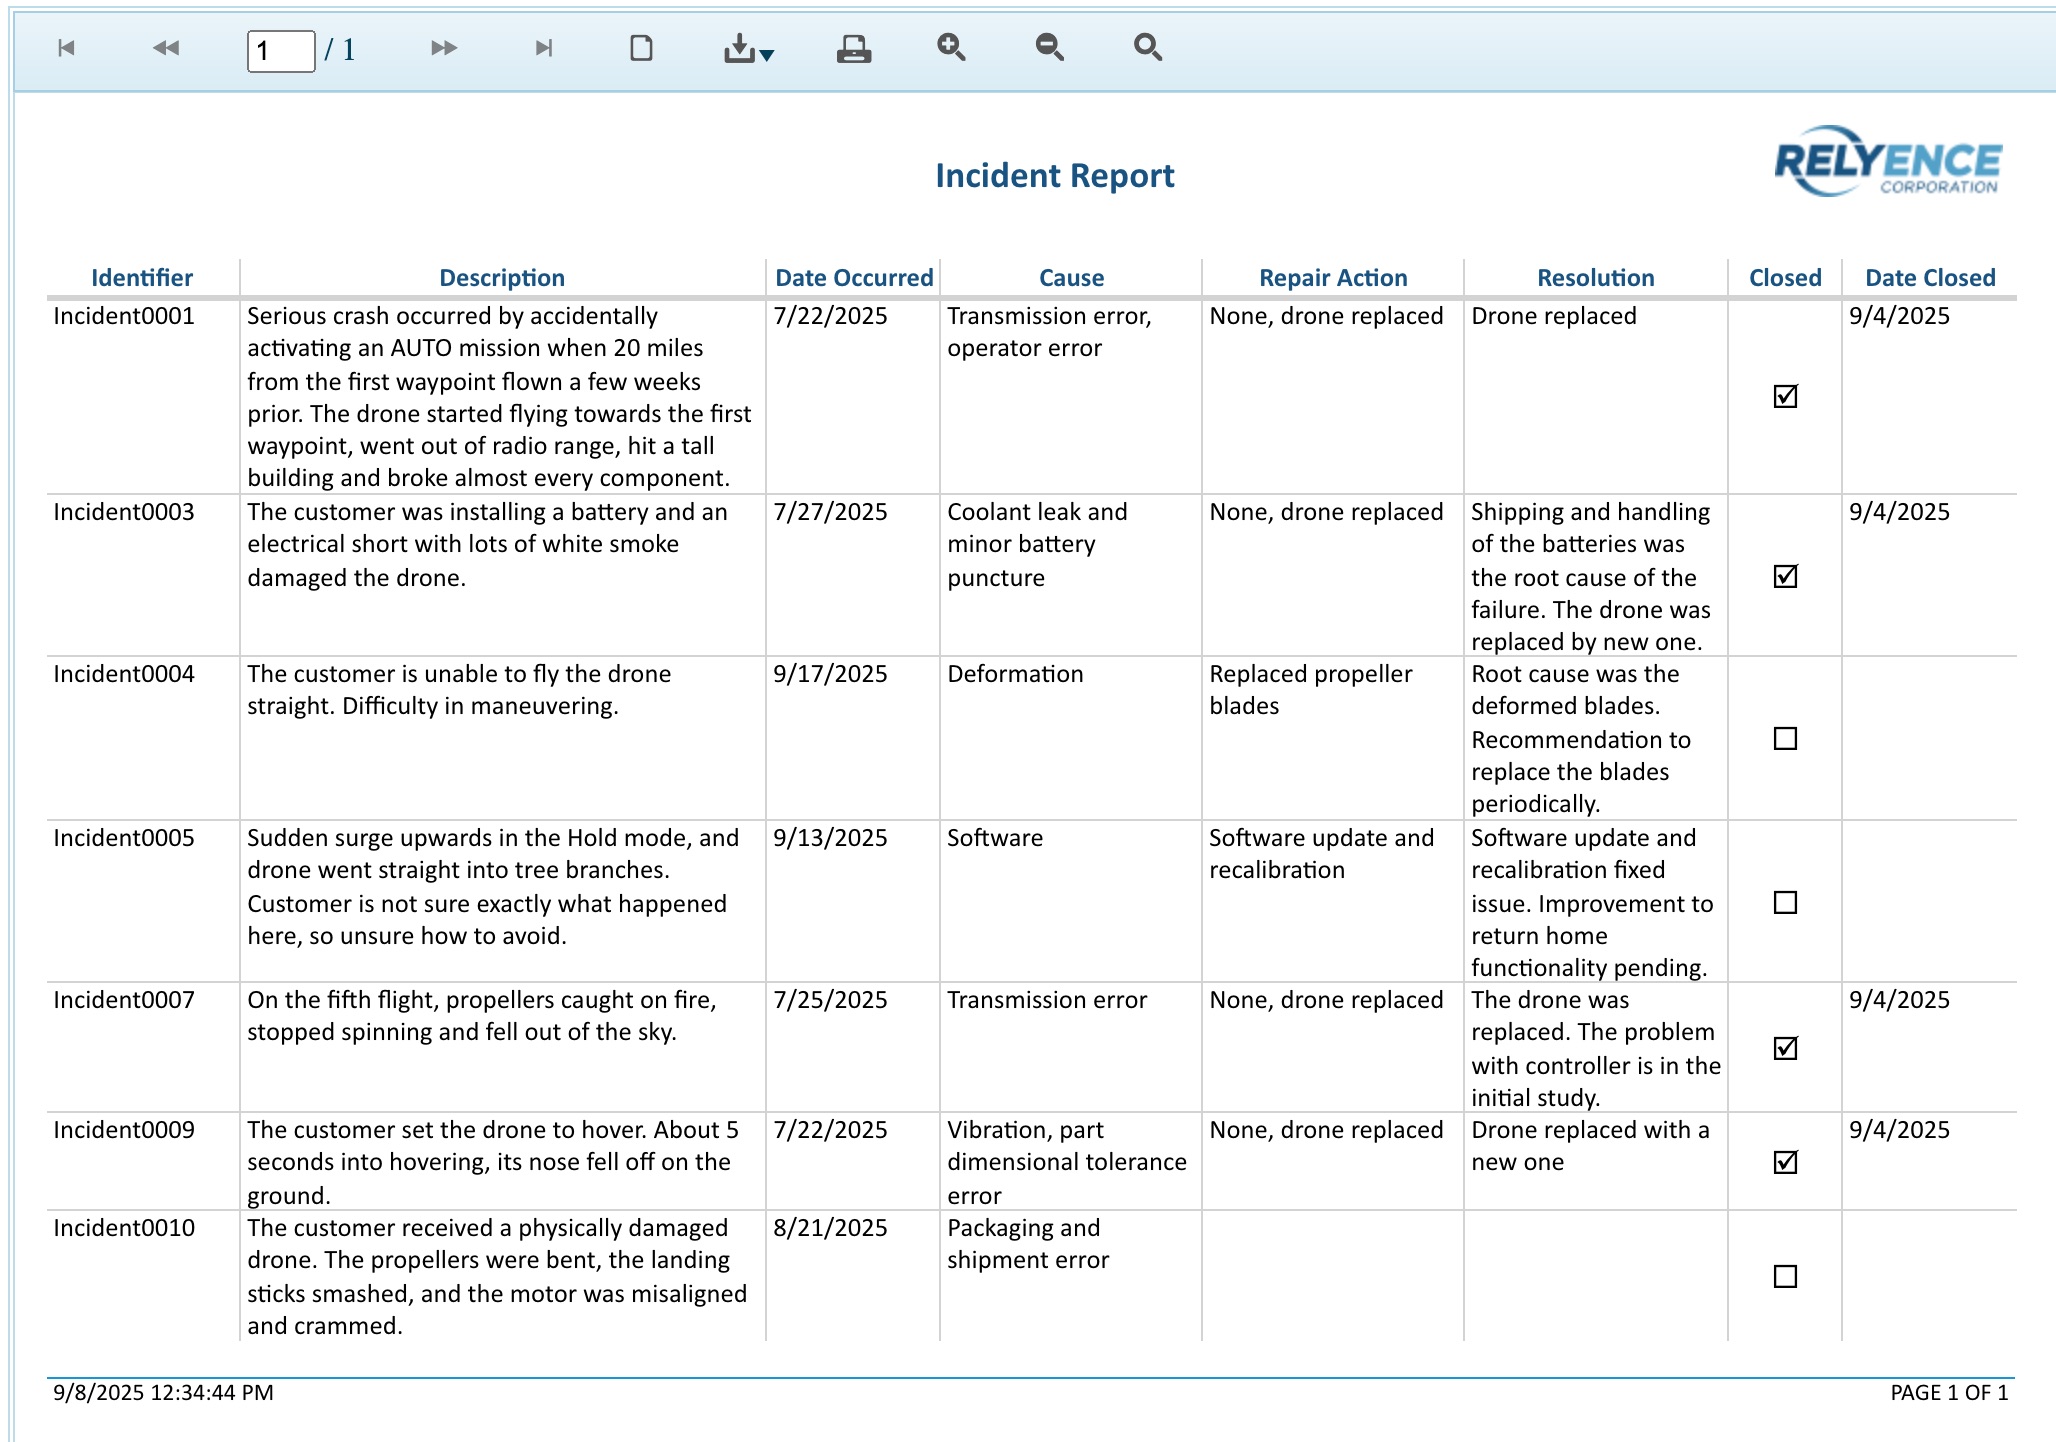Jump to the last page
The height and width of the screenshot is (1442, 2056).
(x=543, y=48)
